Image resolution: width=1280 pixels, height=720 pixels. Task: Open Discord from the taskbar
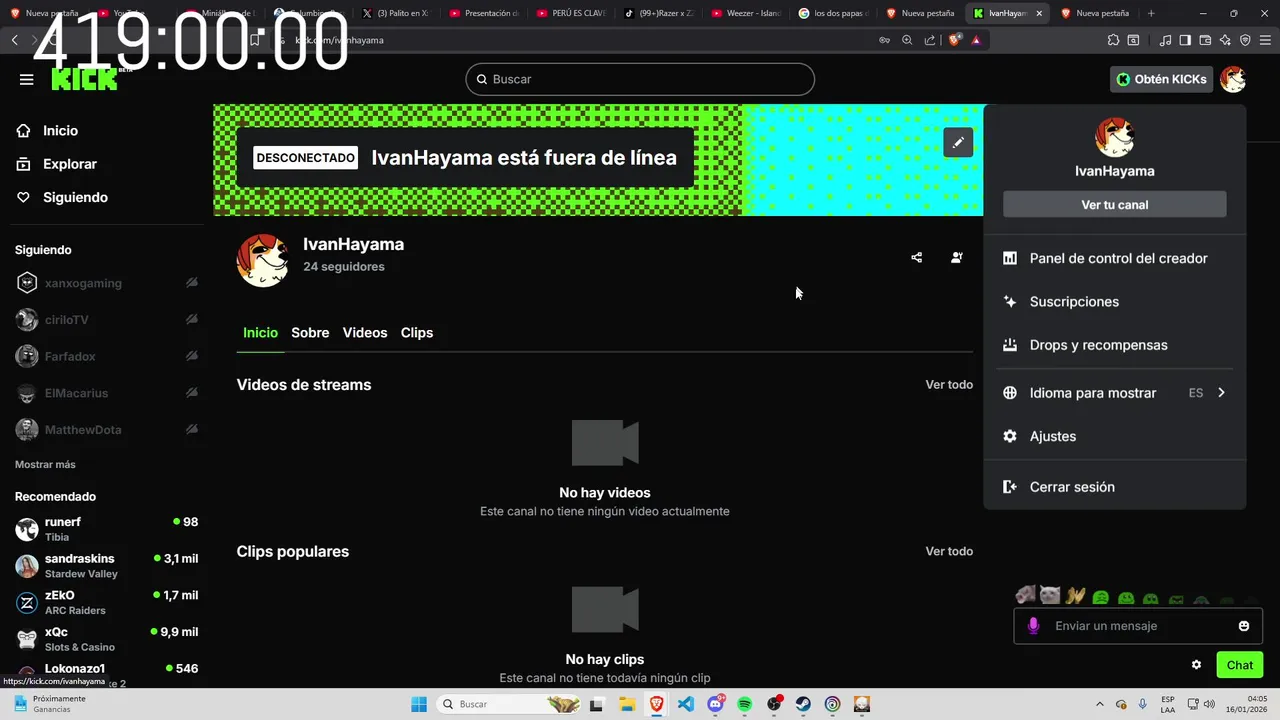click(x=715, y=704)
